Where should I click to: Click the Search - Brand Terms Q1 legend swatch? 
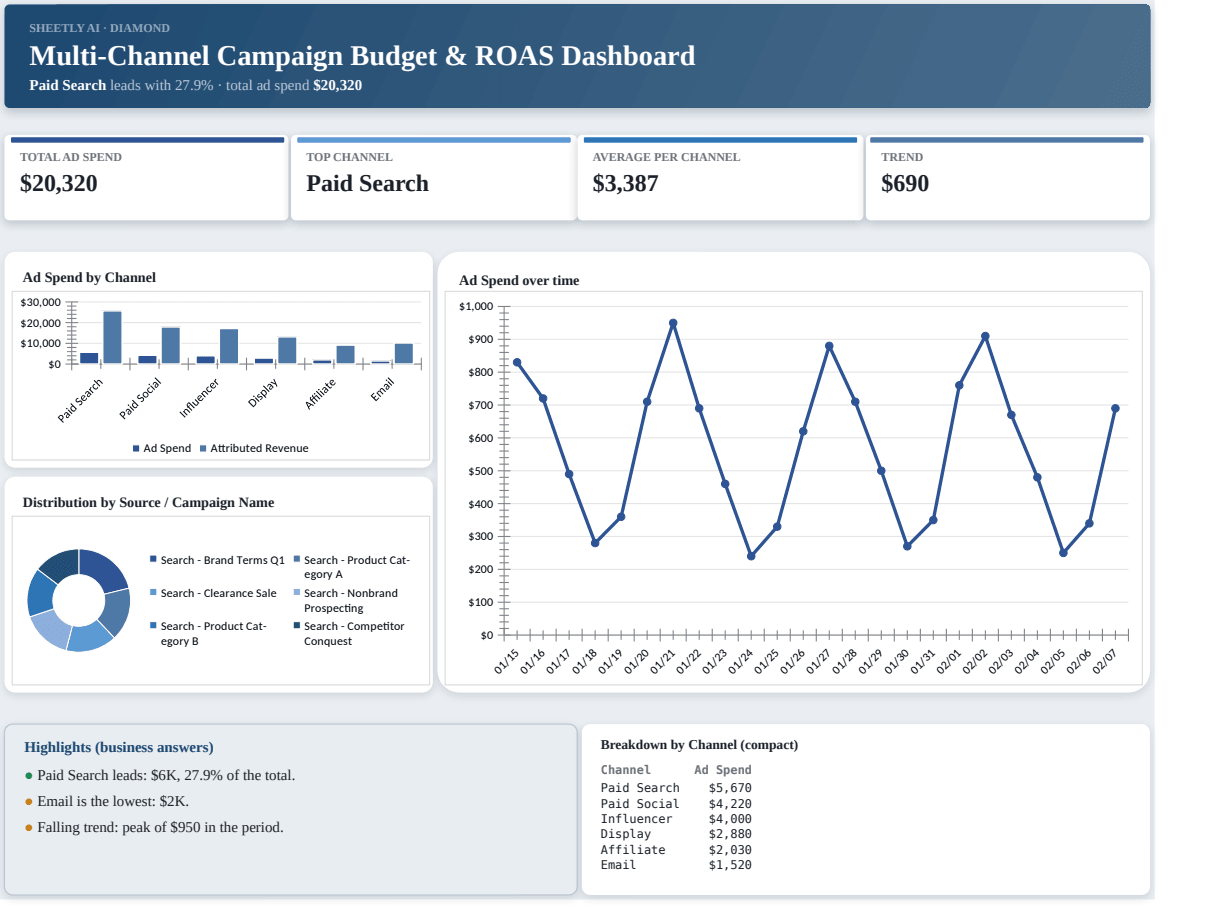point(153,560)
